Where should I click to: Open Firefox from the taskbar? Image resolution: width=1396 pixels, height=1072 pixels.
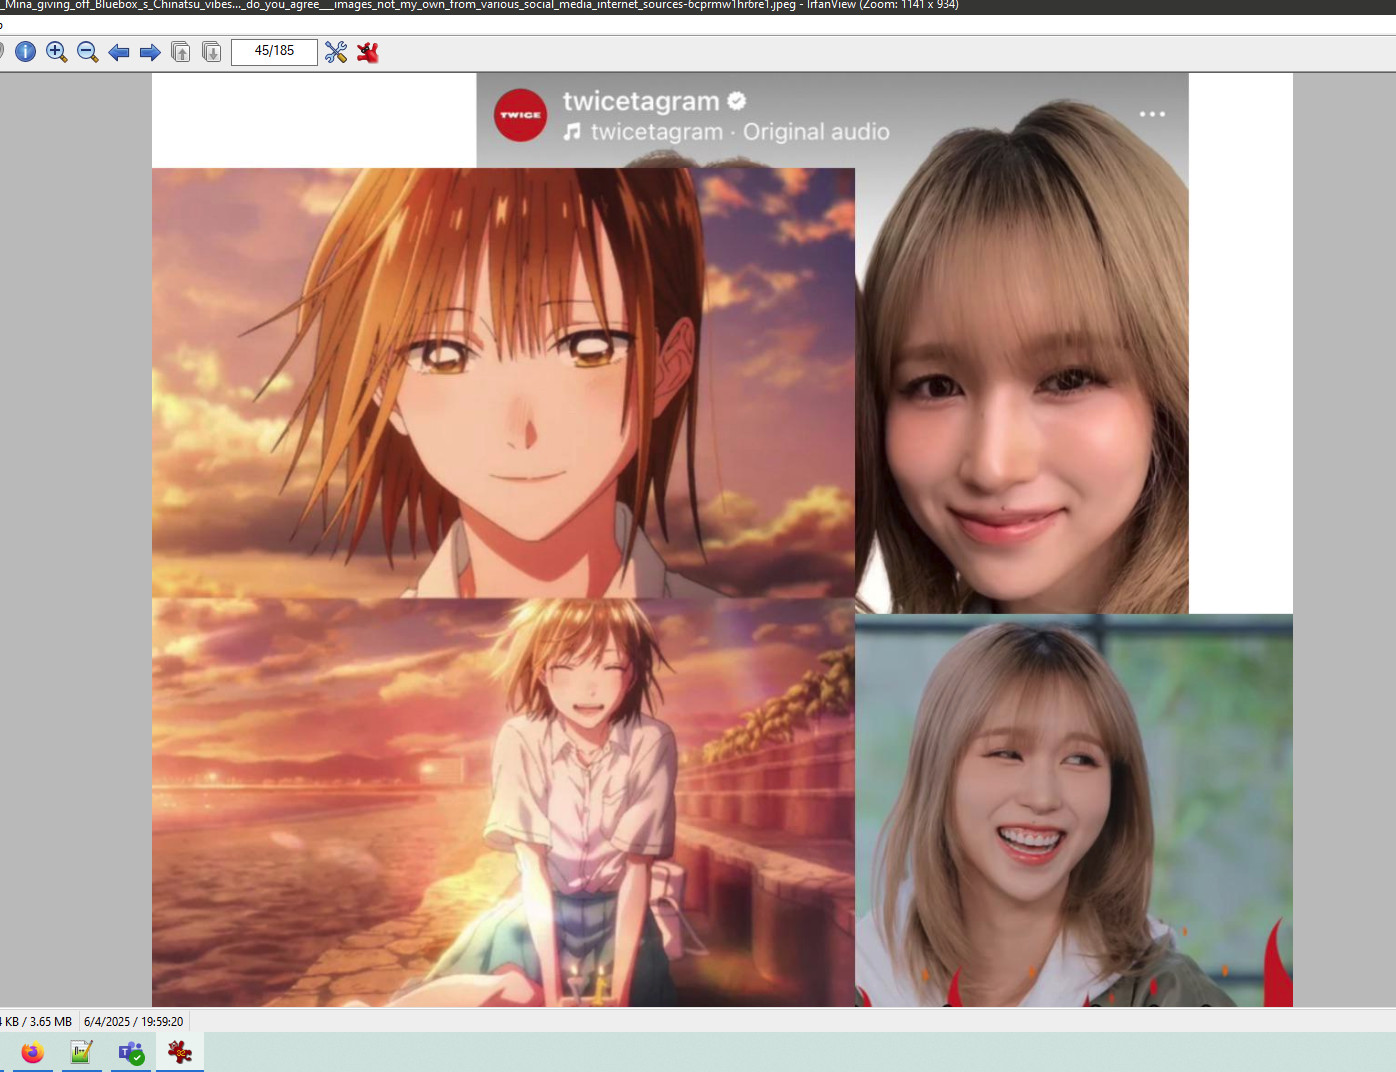[x=33, y=1052]
